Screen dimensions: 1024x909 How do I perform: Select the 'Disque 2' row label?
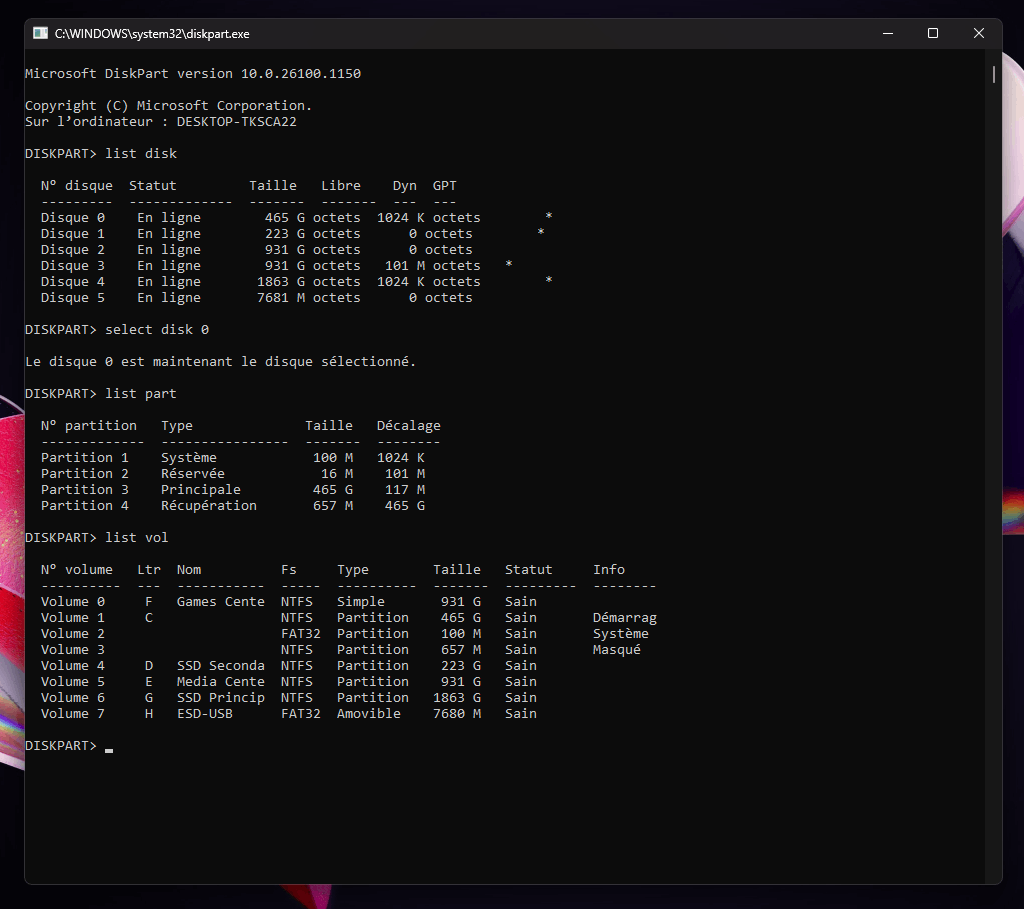point(72,249)
